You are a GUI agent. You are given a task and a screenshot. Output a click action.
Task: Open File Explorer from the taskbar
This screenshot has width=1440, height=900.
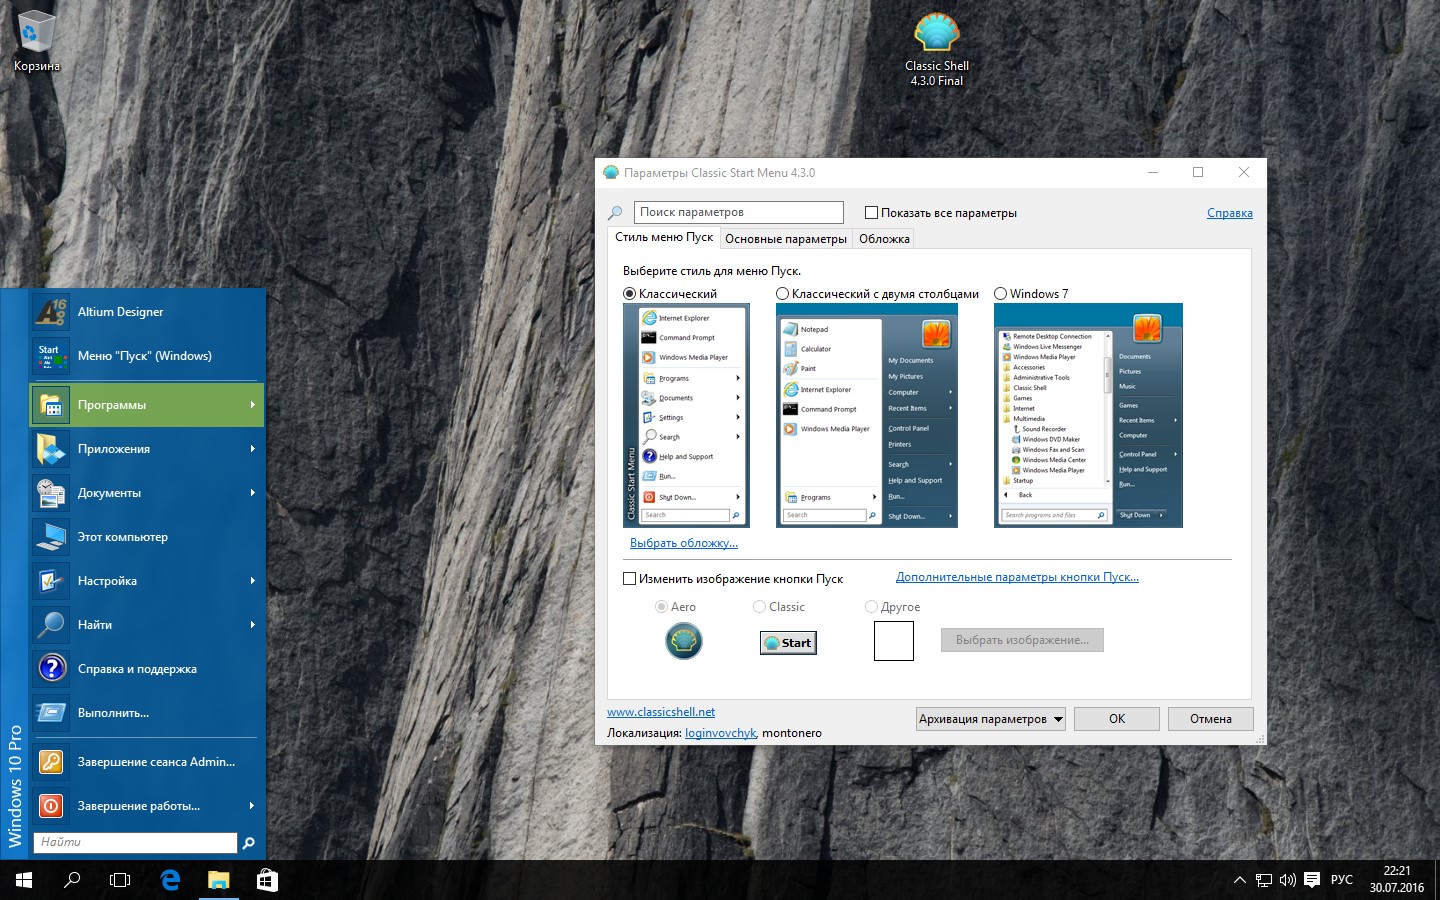click(218, 880)
